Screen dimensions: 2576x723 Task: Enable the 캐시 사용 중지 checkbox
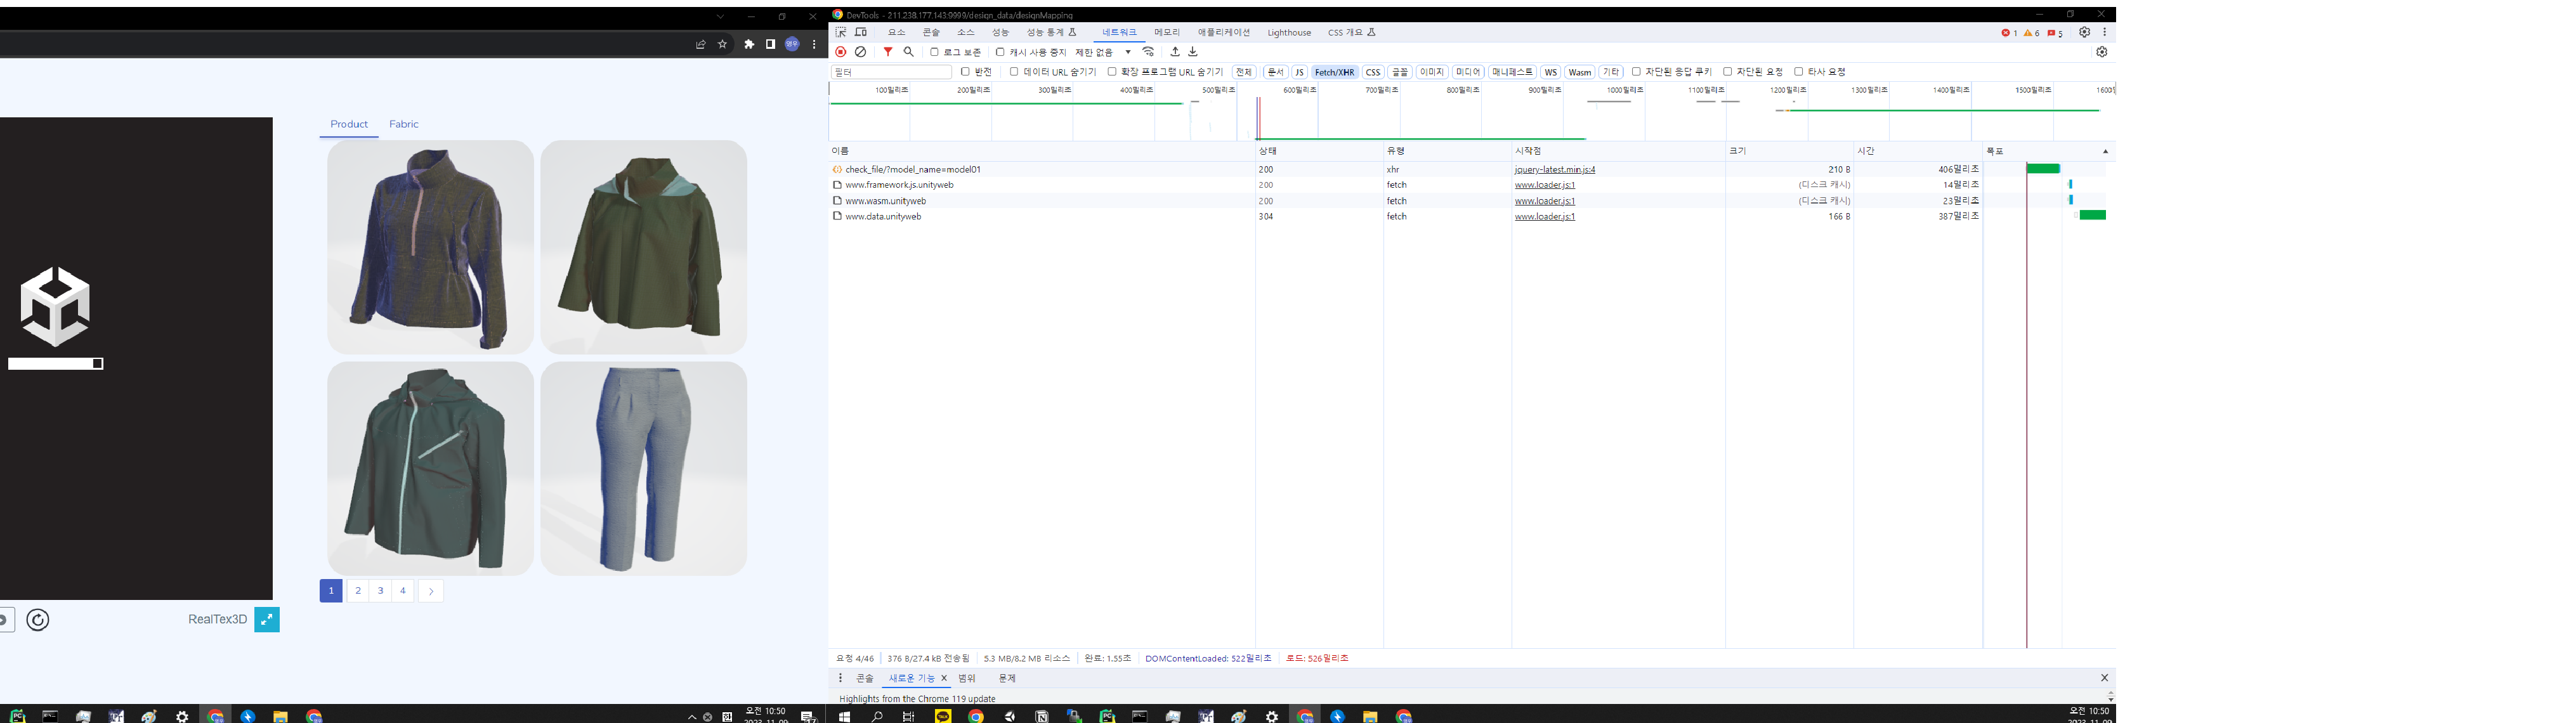pyautogui.click(x=1000, y=52)
